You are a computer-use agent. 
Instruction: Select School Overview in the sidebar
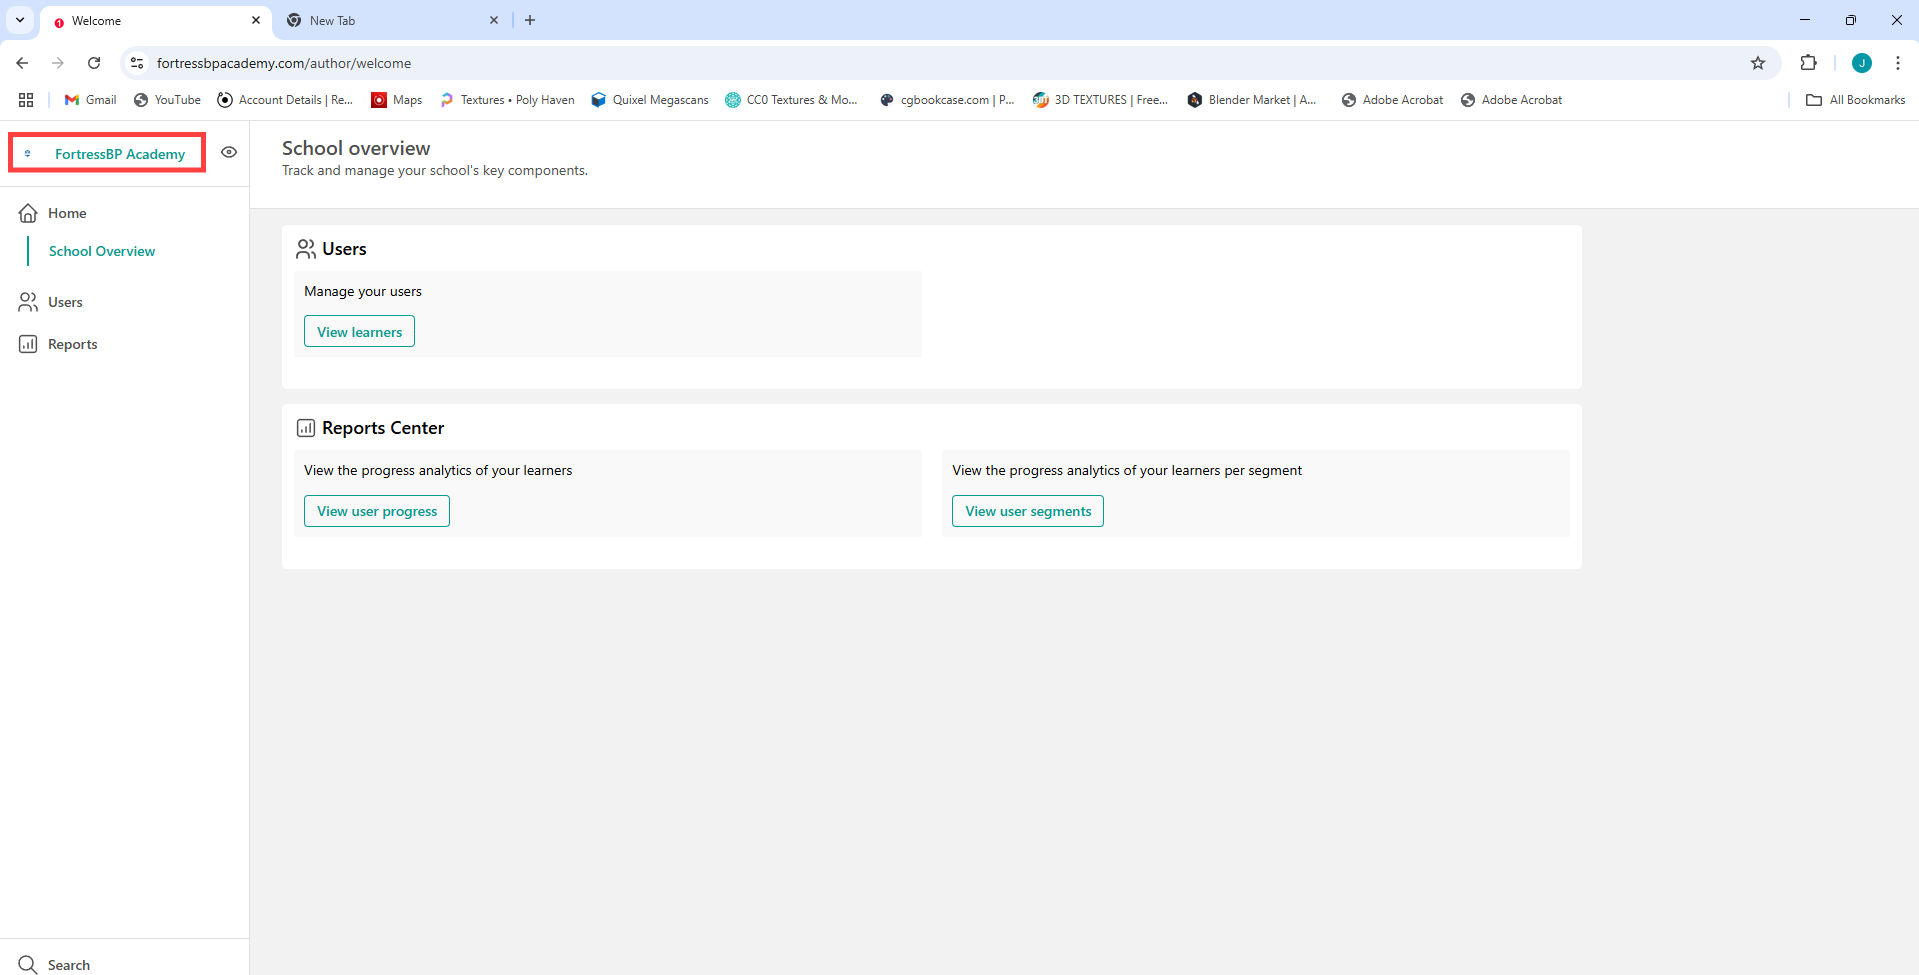pos(102,251)
